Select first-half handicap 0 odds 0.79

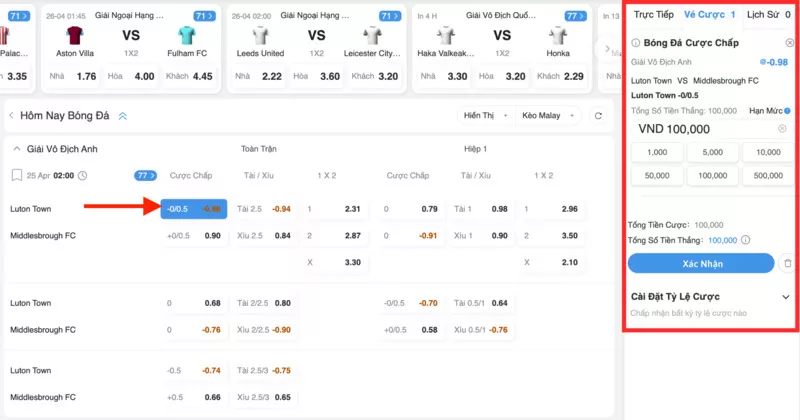pos(411,209)
